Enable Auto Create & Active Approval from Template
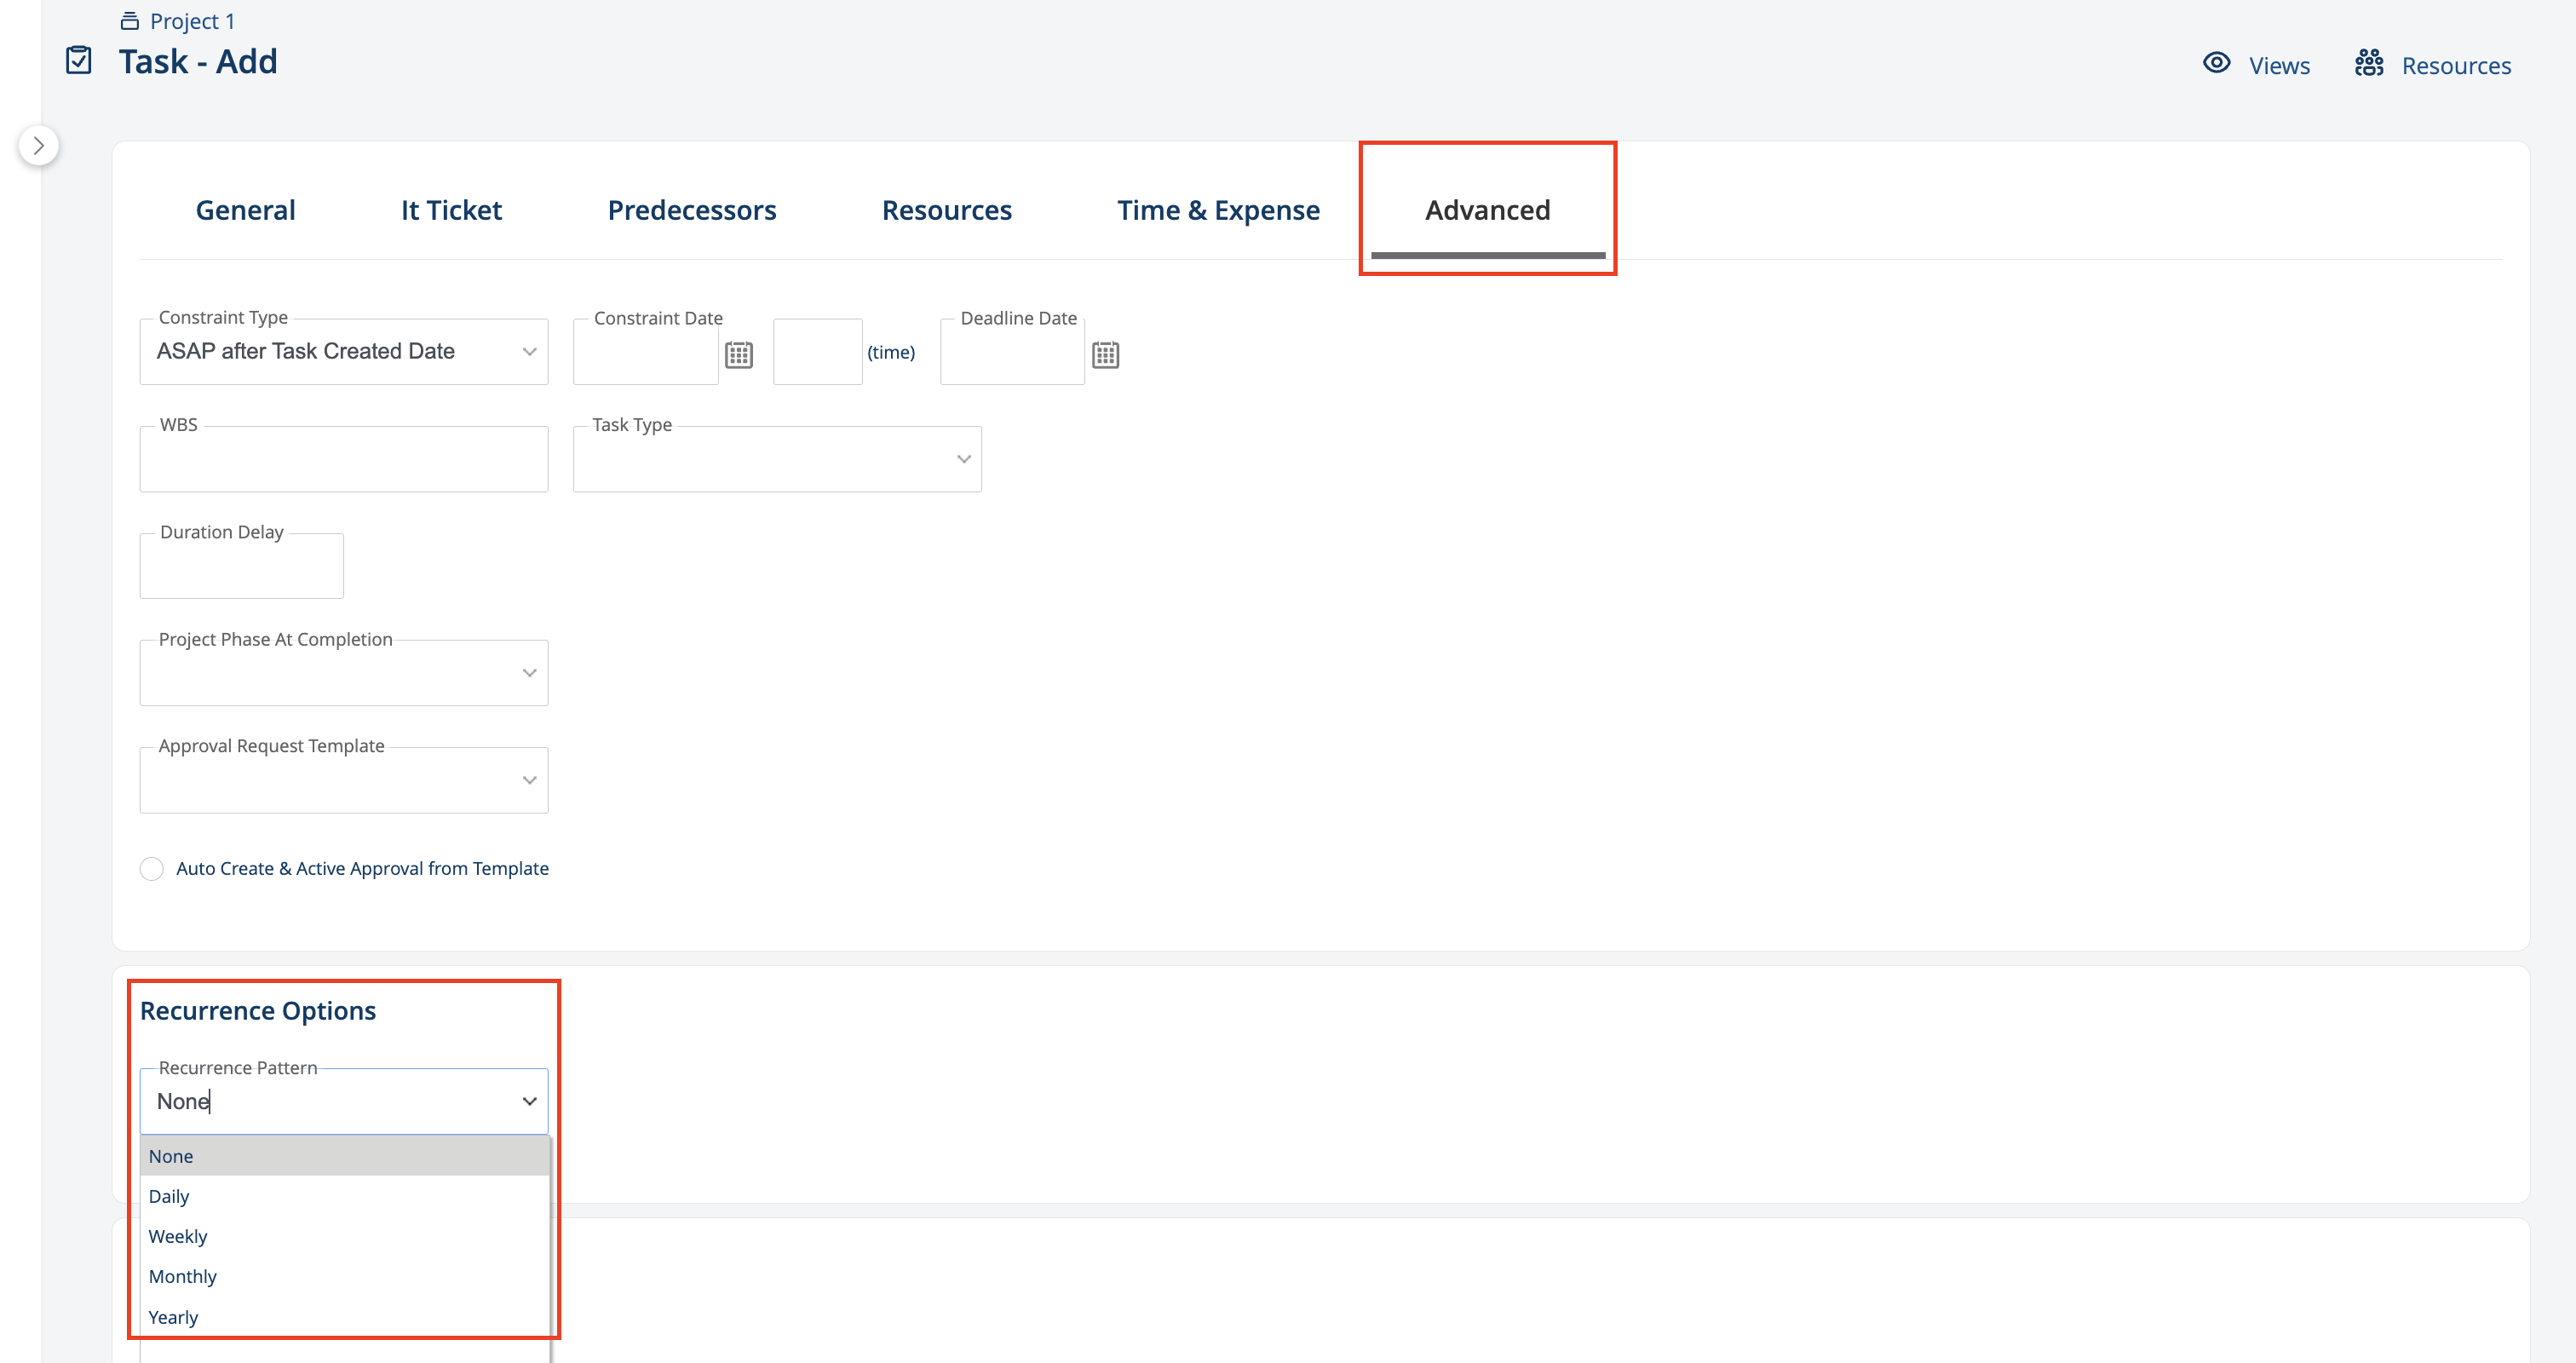This screenshot has height=1363, width=2576. [x=152, y=868]
